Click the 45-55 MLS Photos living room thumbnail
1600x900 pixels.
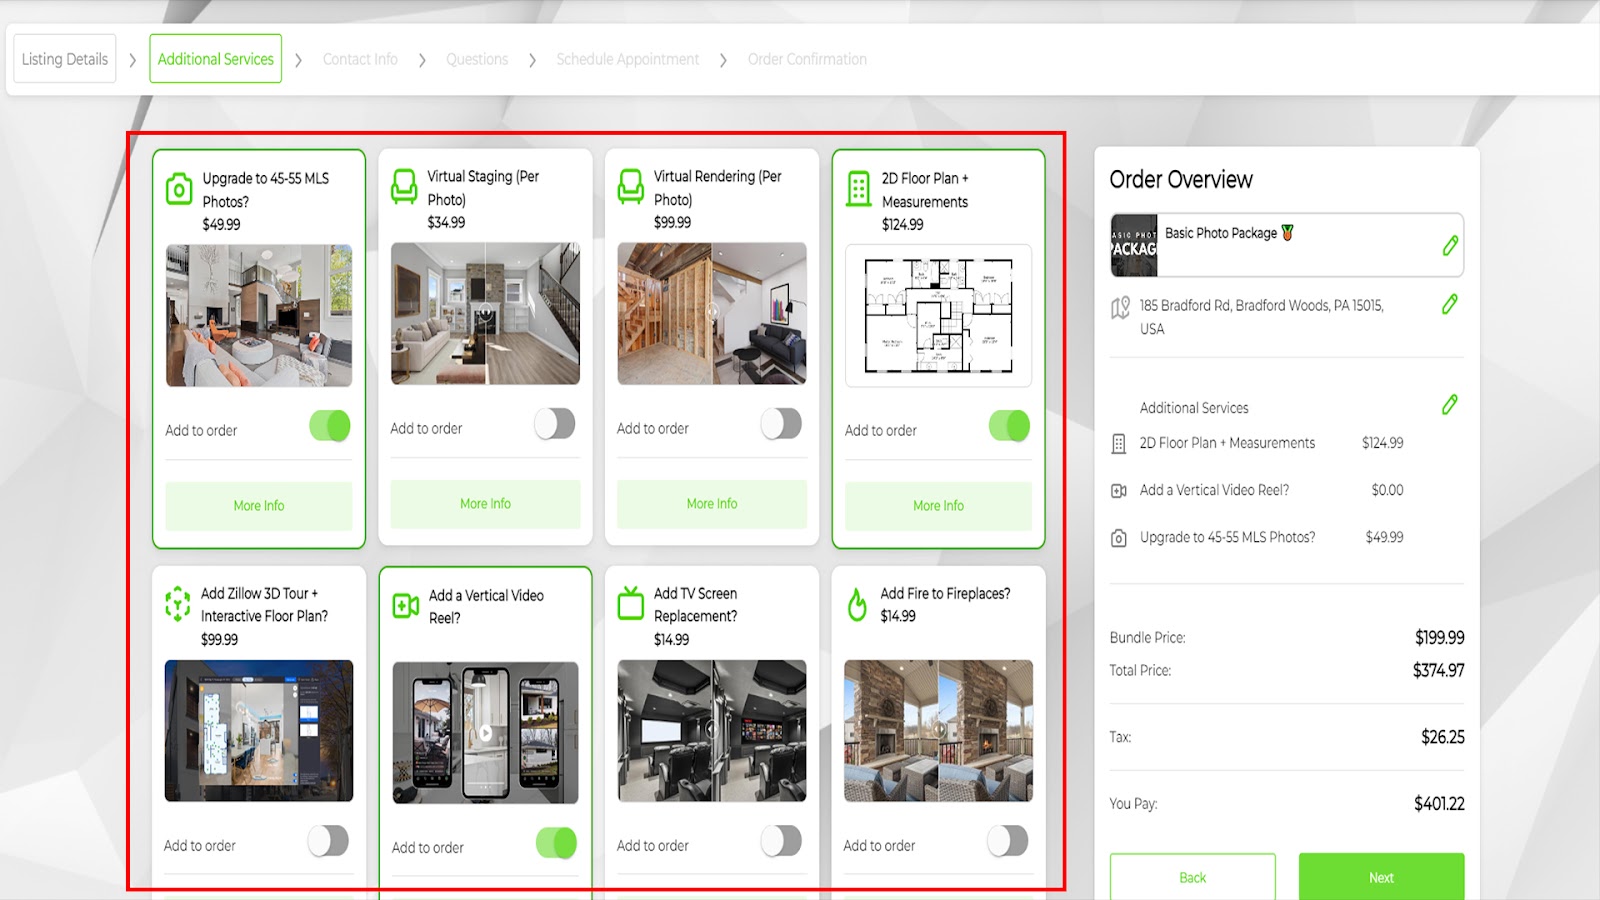click(259, 316)
